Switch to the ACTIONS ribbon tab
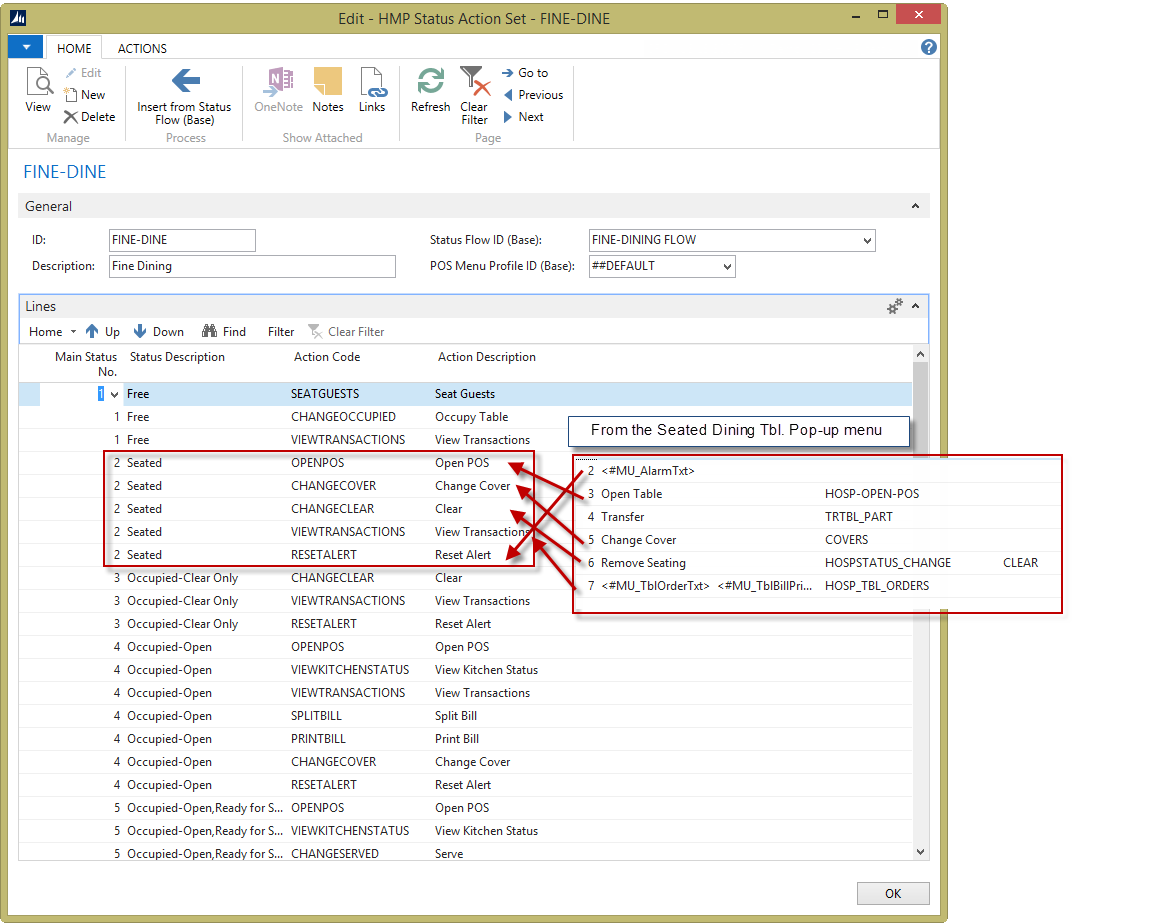 (x=142, y=48)
